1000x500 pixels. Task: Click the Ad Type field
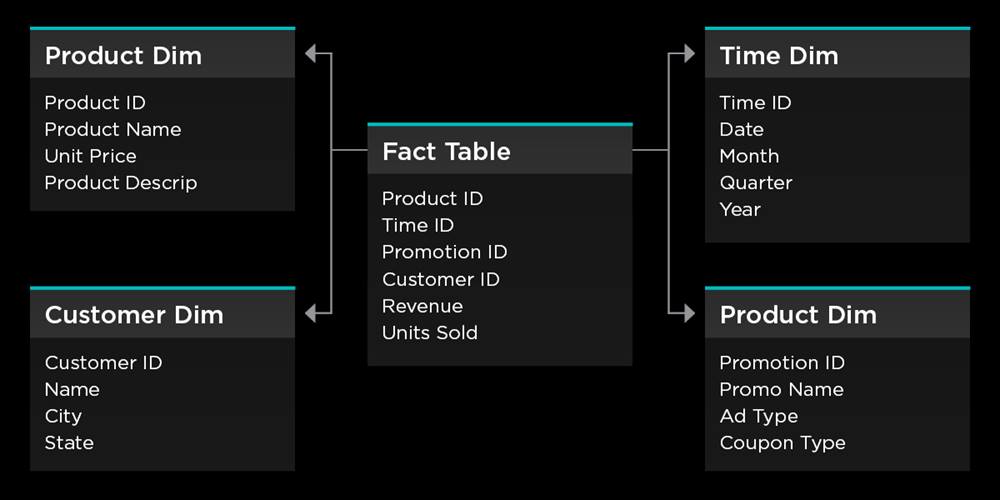(x=758, y=416)
